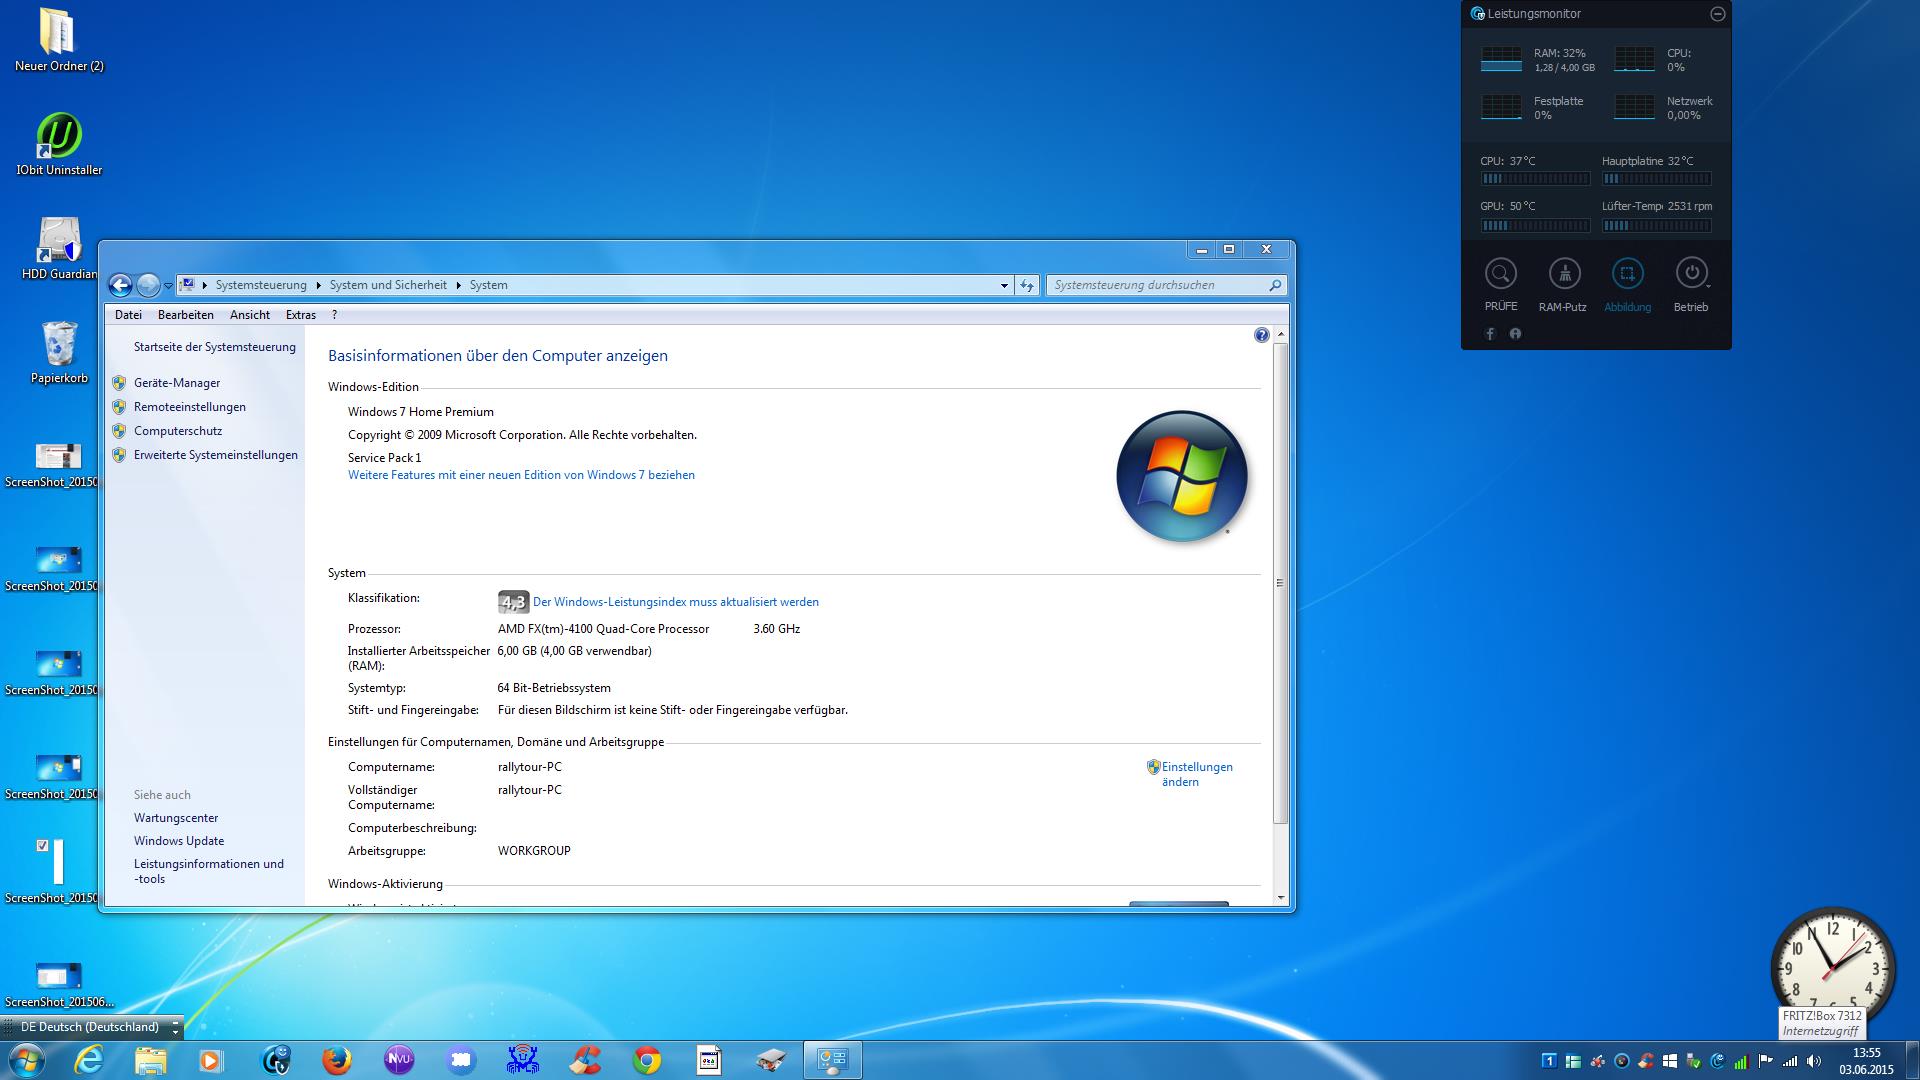Launch Google Chrome from the taskbar
1920x1080 pixels.
pos(647,1059)
